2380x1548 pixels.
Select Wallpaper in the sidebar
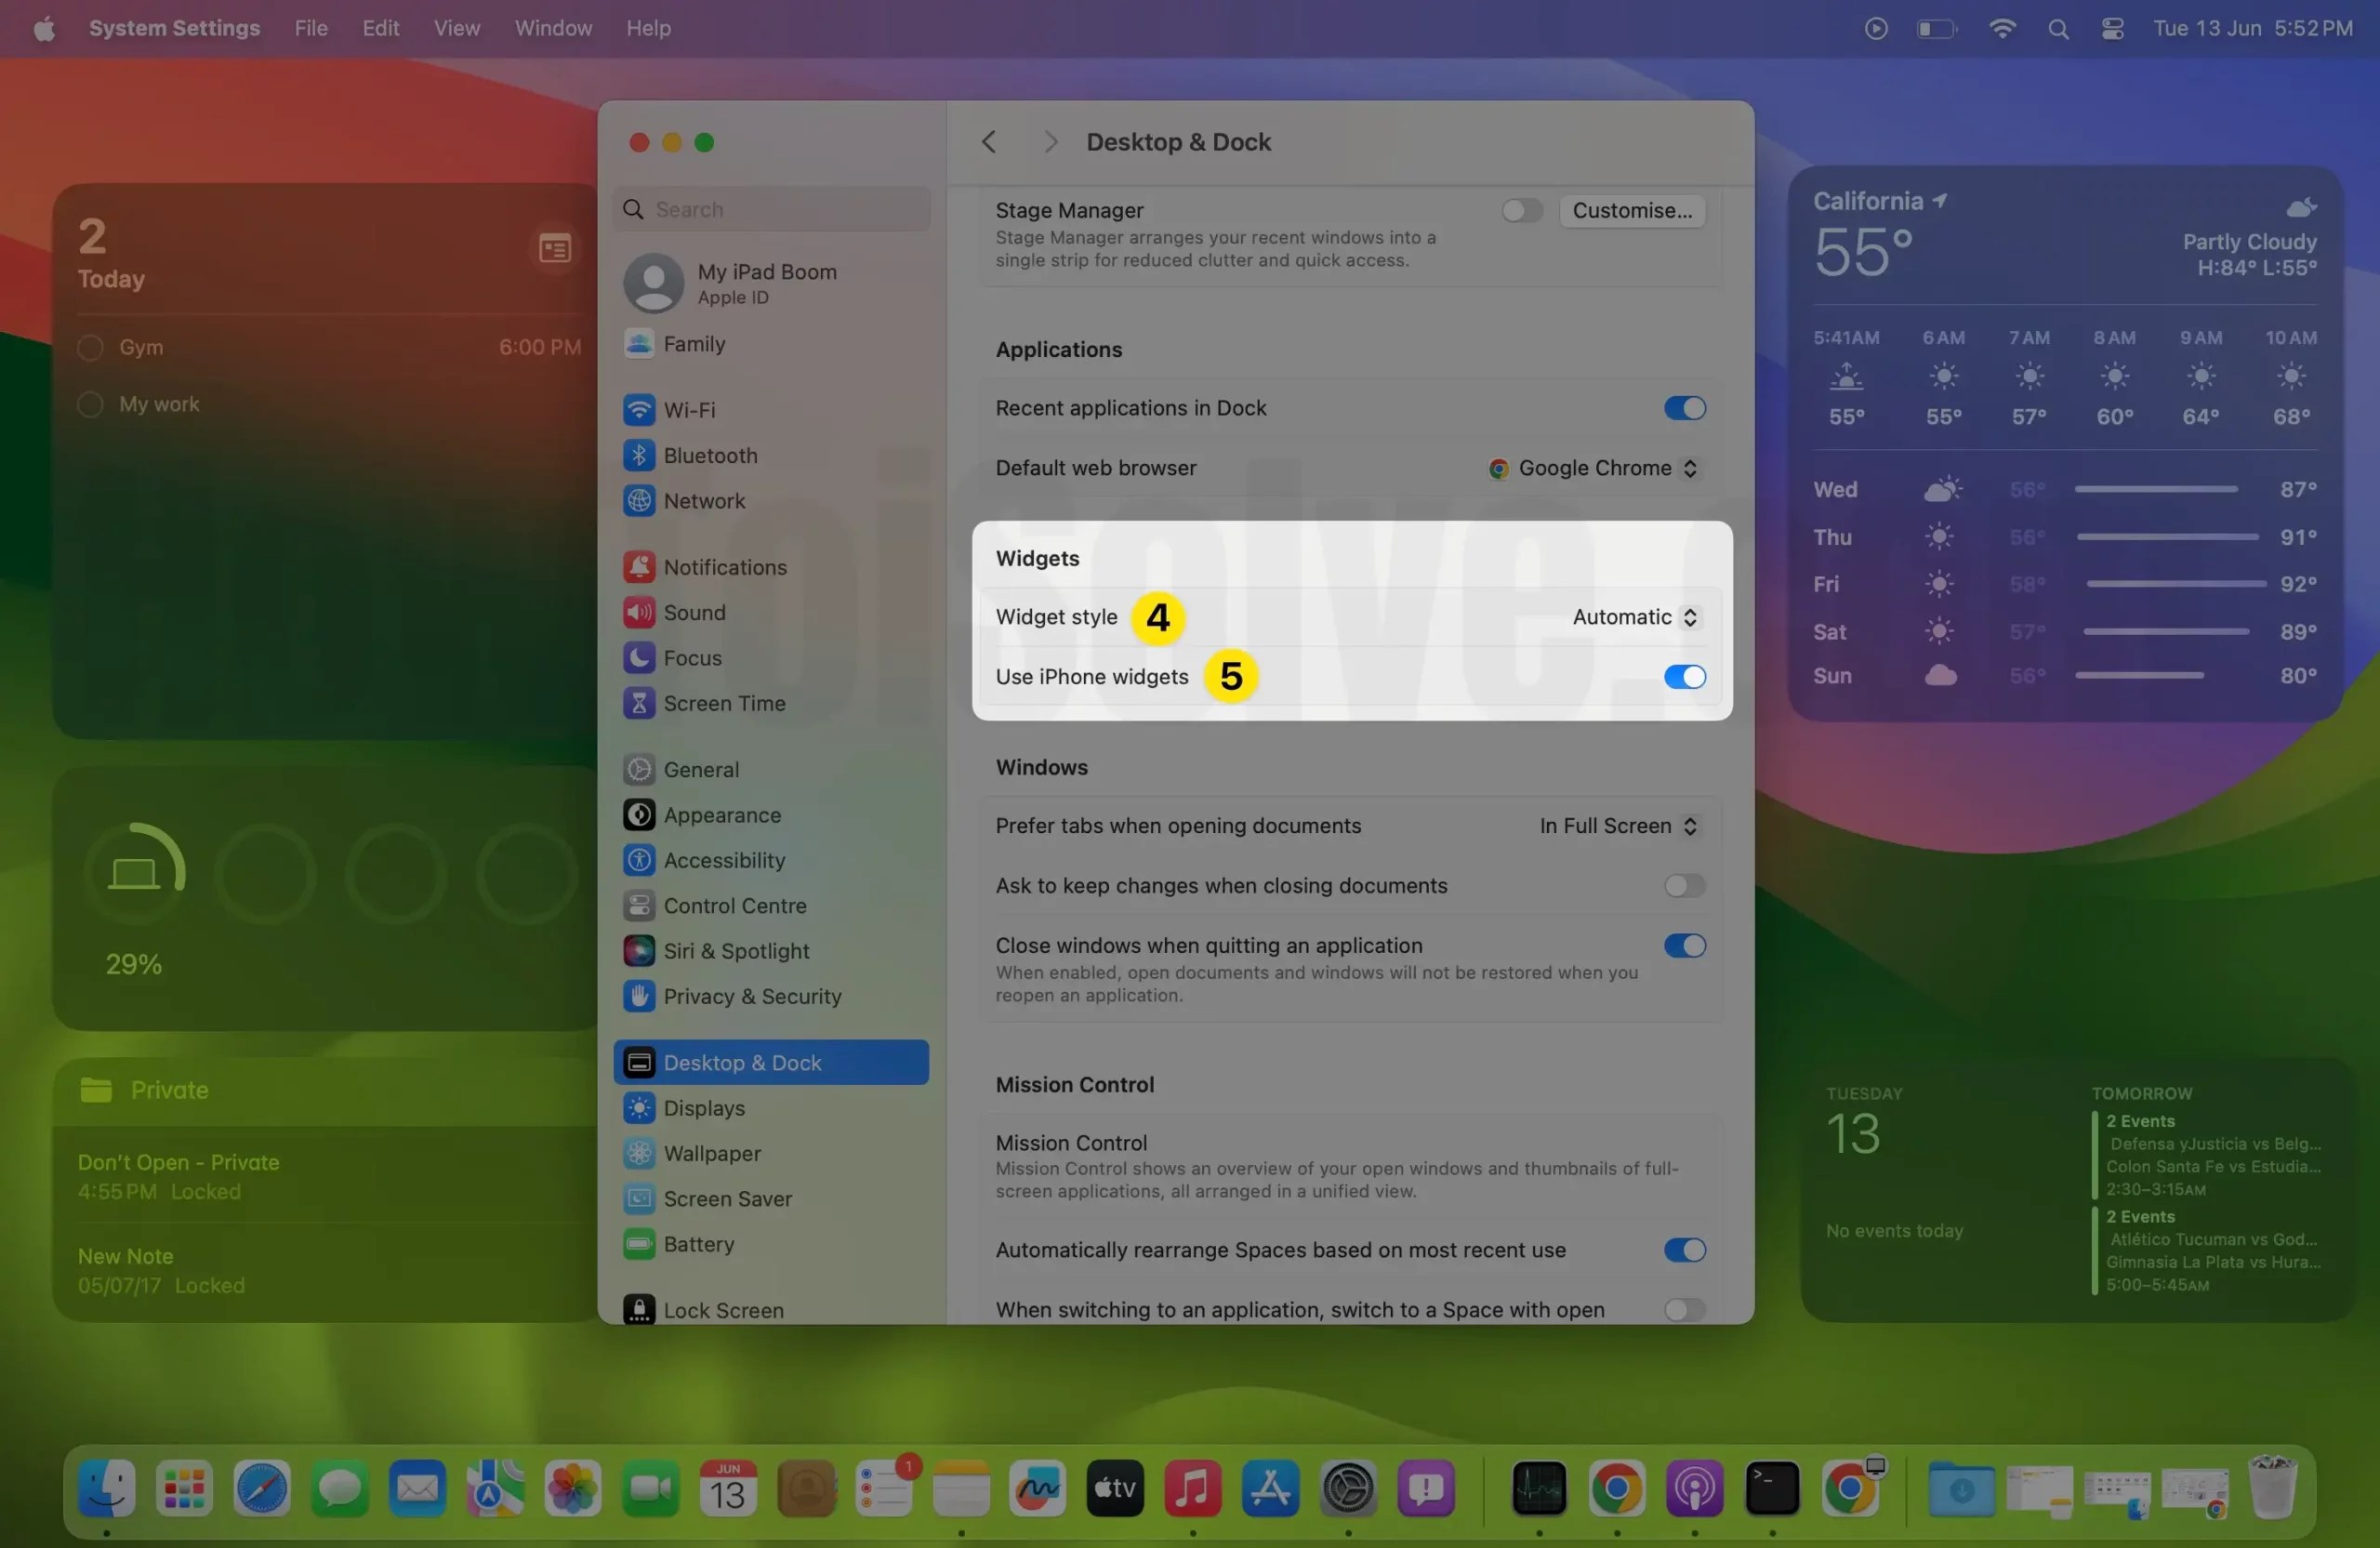[x=713, y=1153]
